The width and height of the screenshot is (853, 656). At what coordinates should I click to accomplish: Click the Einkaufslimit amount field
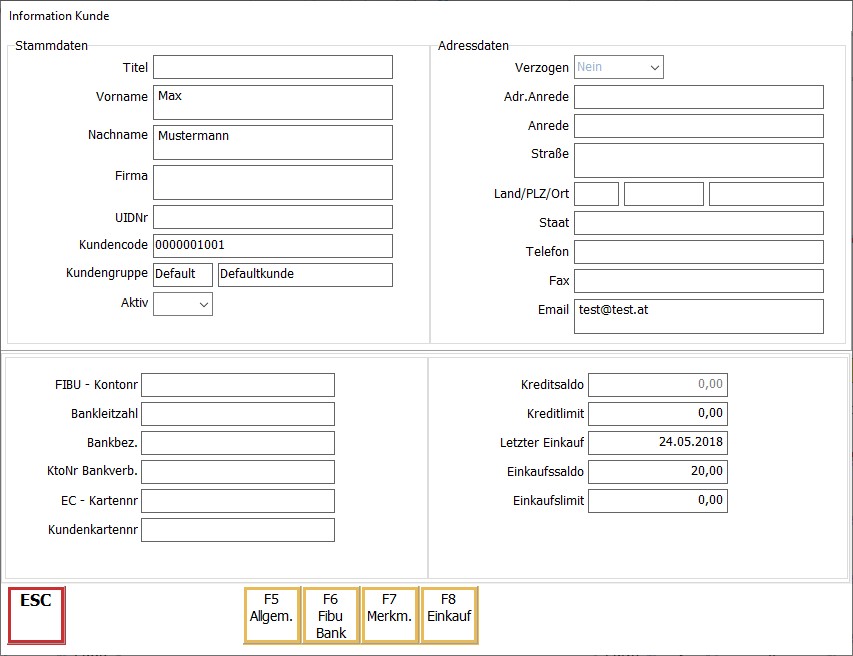tap(657, 500)
